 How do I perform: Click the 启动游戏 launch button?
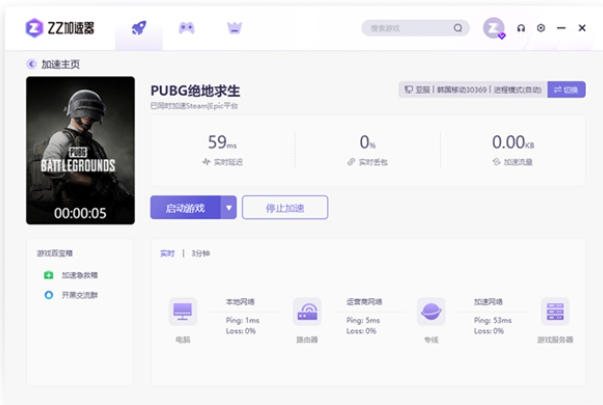pos(185,208)
